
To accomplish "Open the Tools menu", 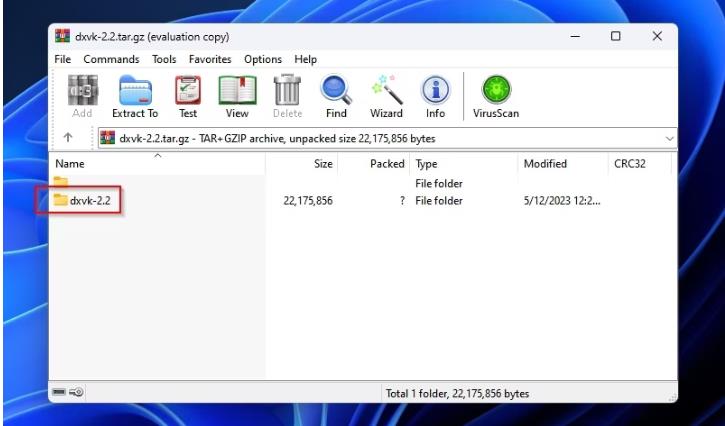I will tap(164, 59).
